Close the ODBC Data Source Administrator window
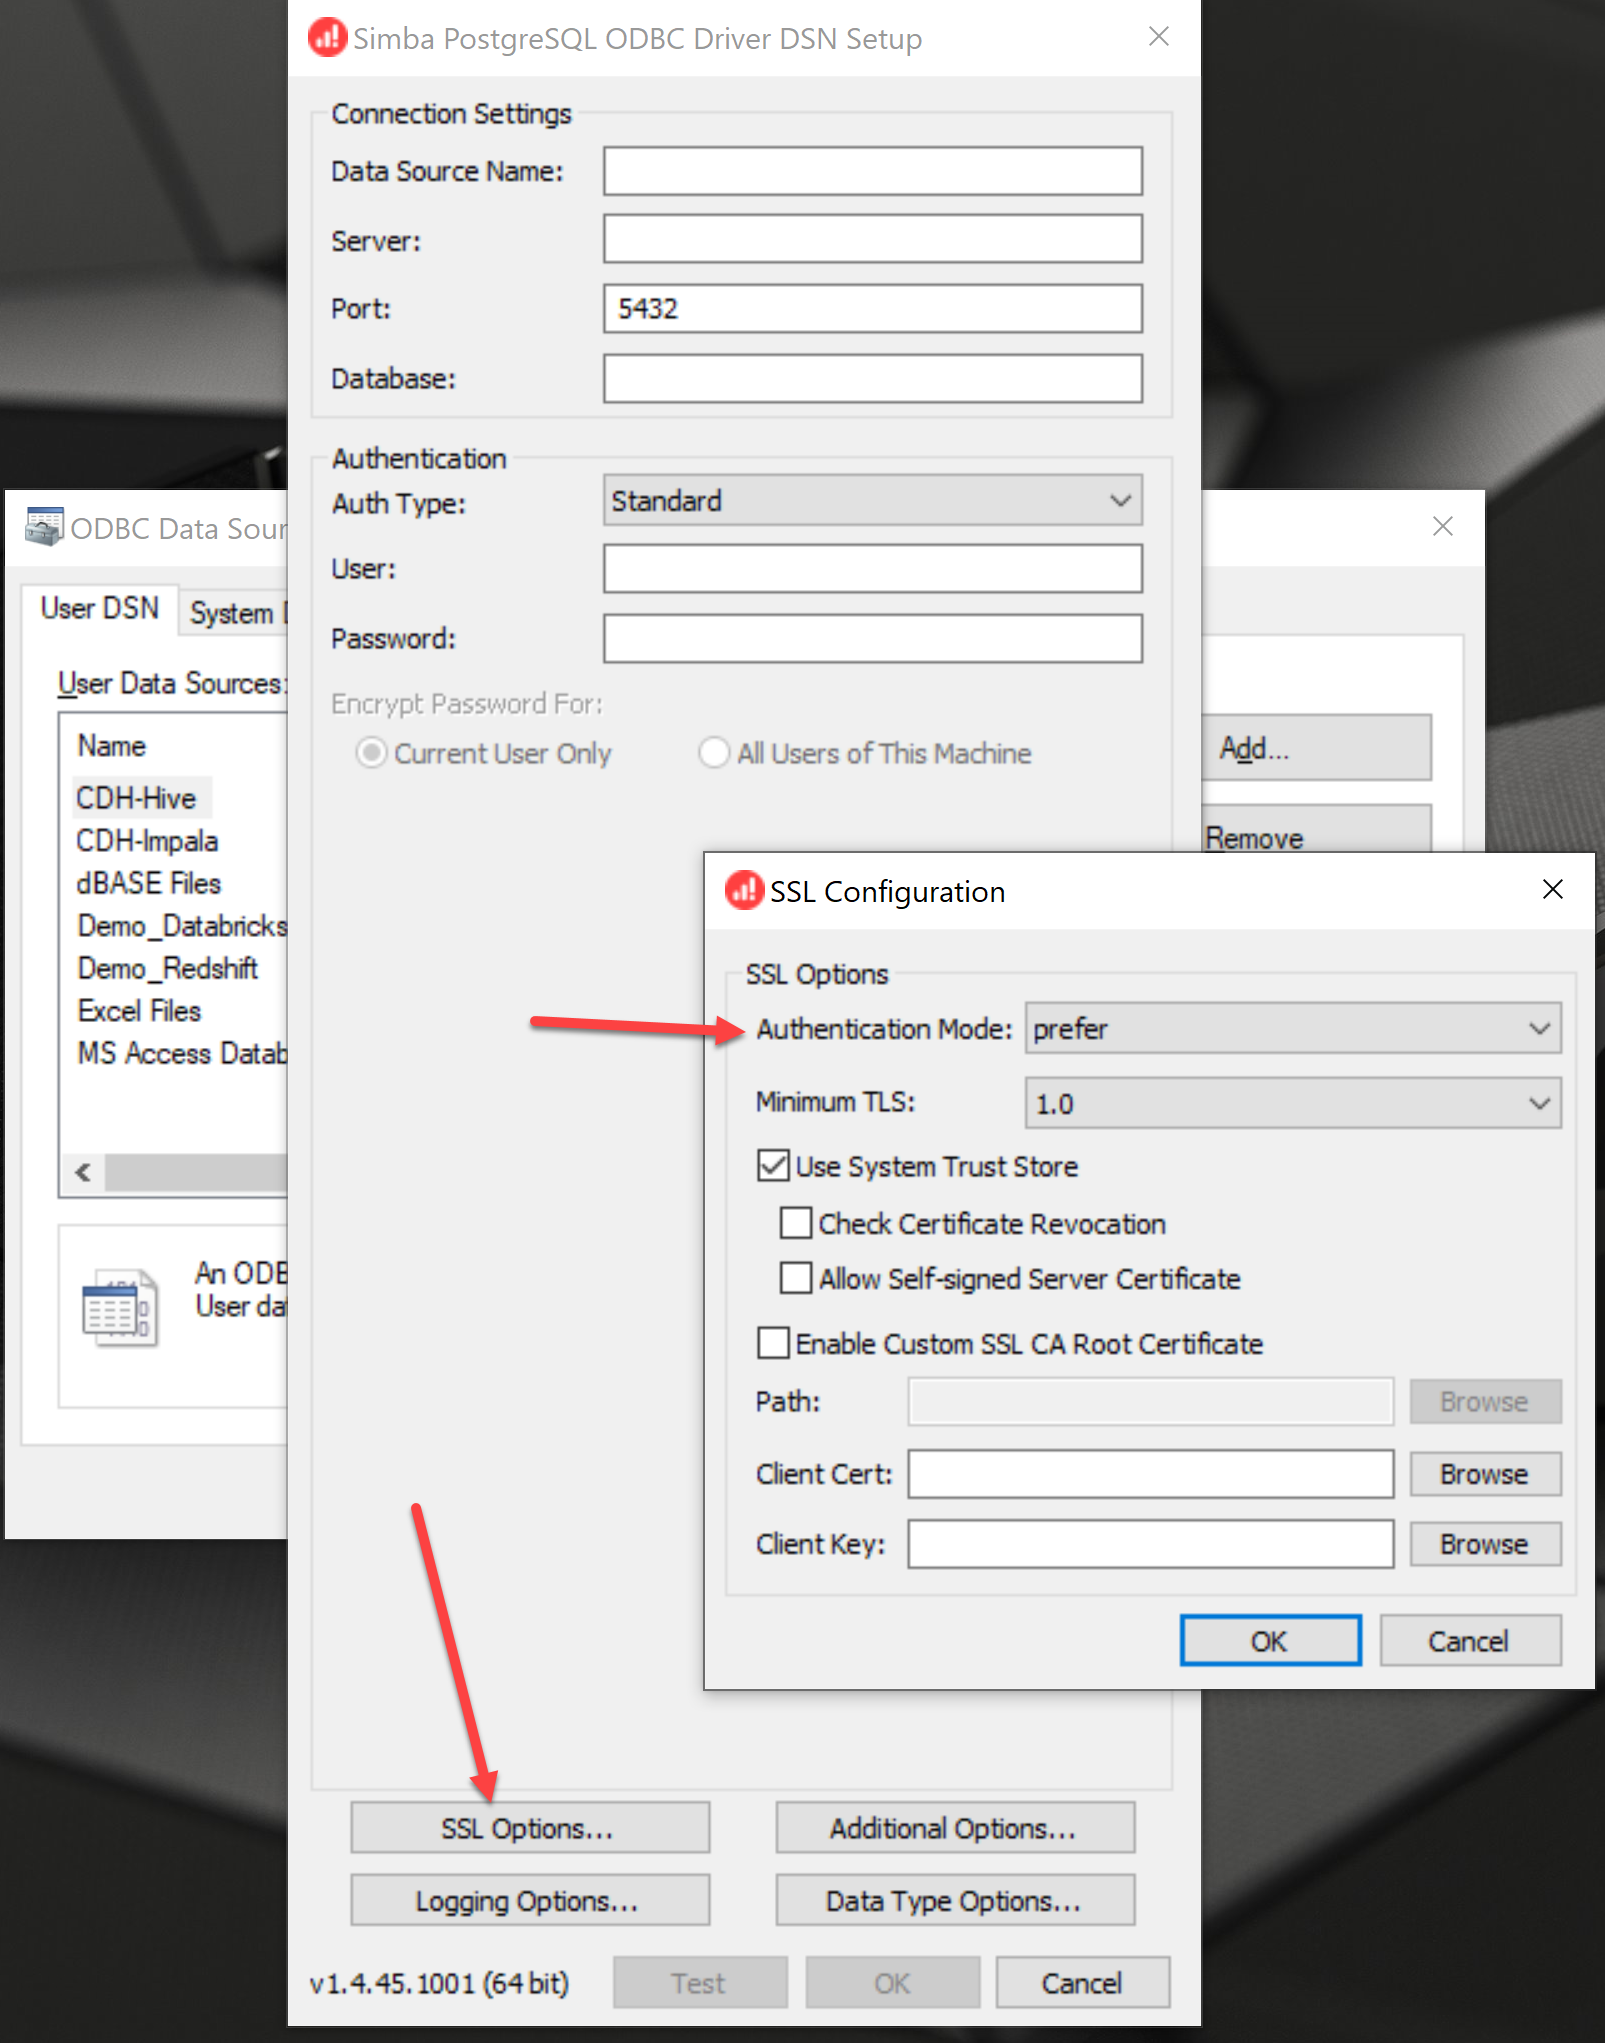Viewport: 1605px width, 2043px height. (x=1442, y=526)
